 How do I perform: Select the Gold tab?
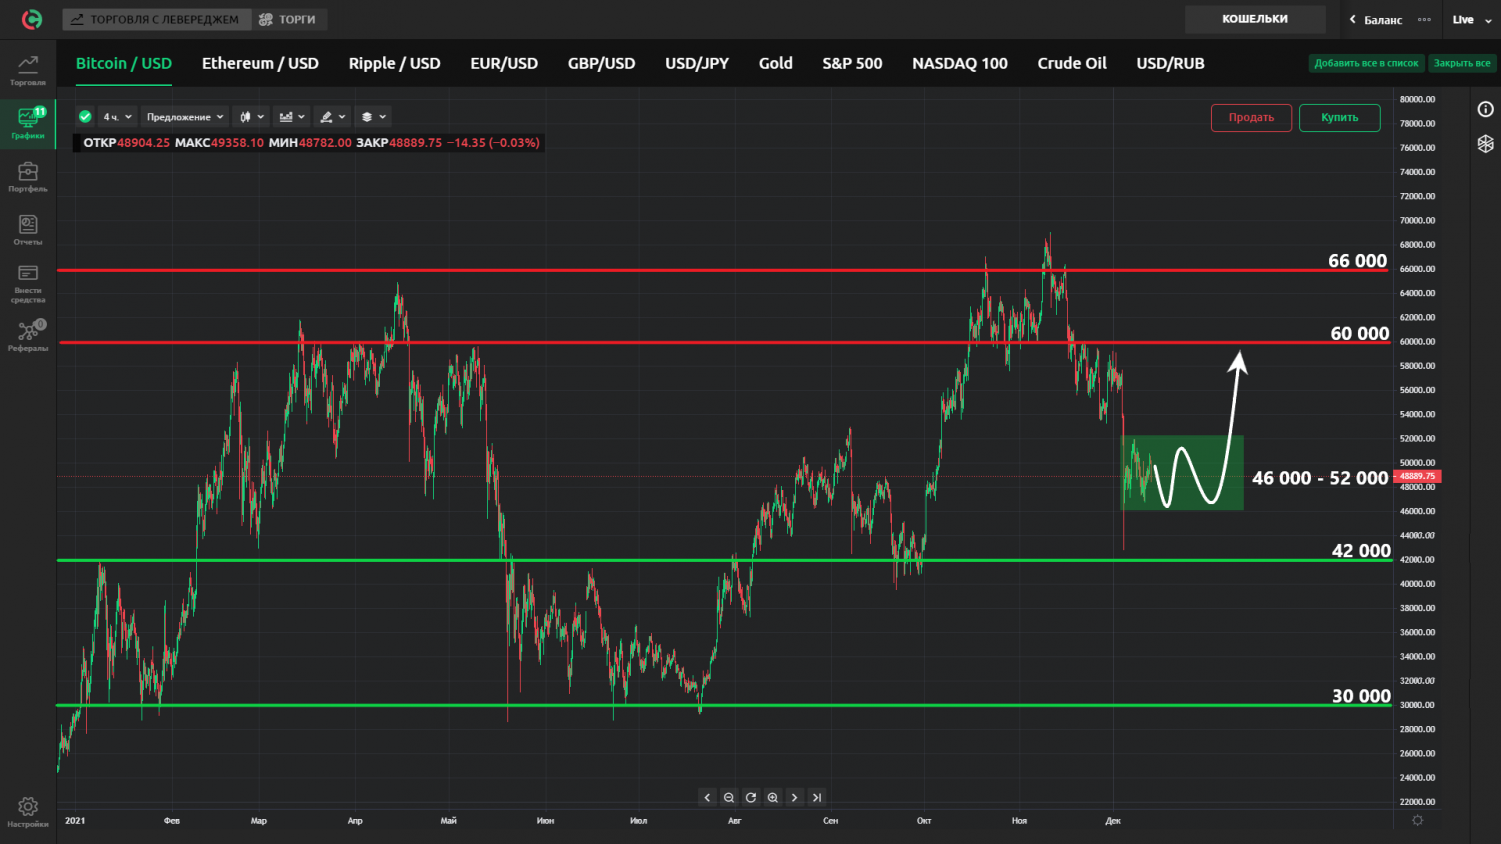click(x=775, y=63)
